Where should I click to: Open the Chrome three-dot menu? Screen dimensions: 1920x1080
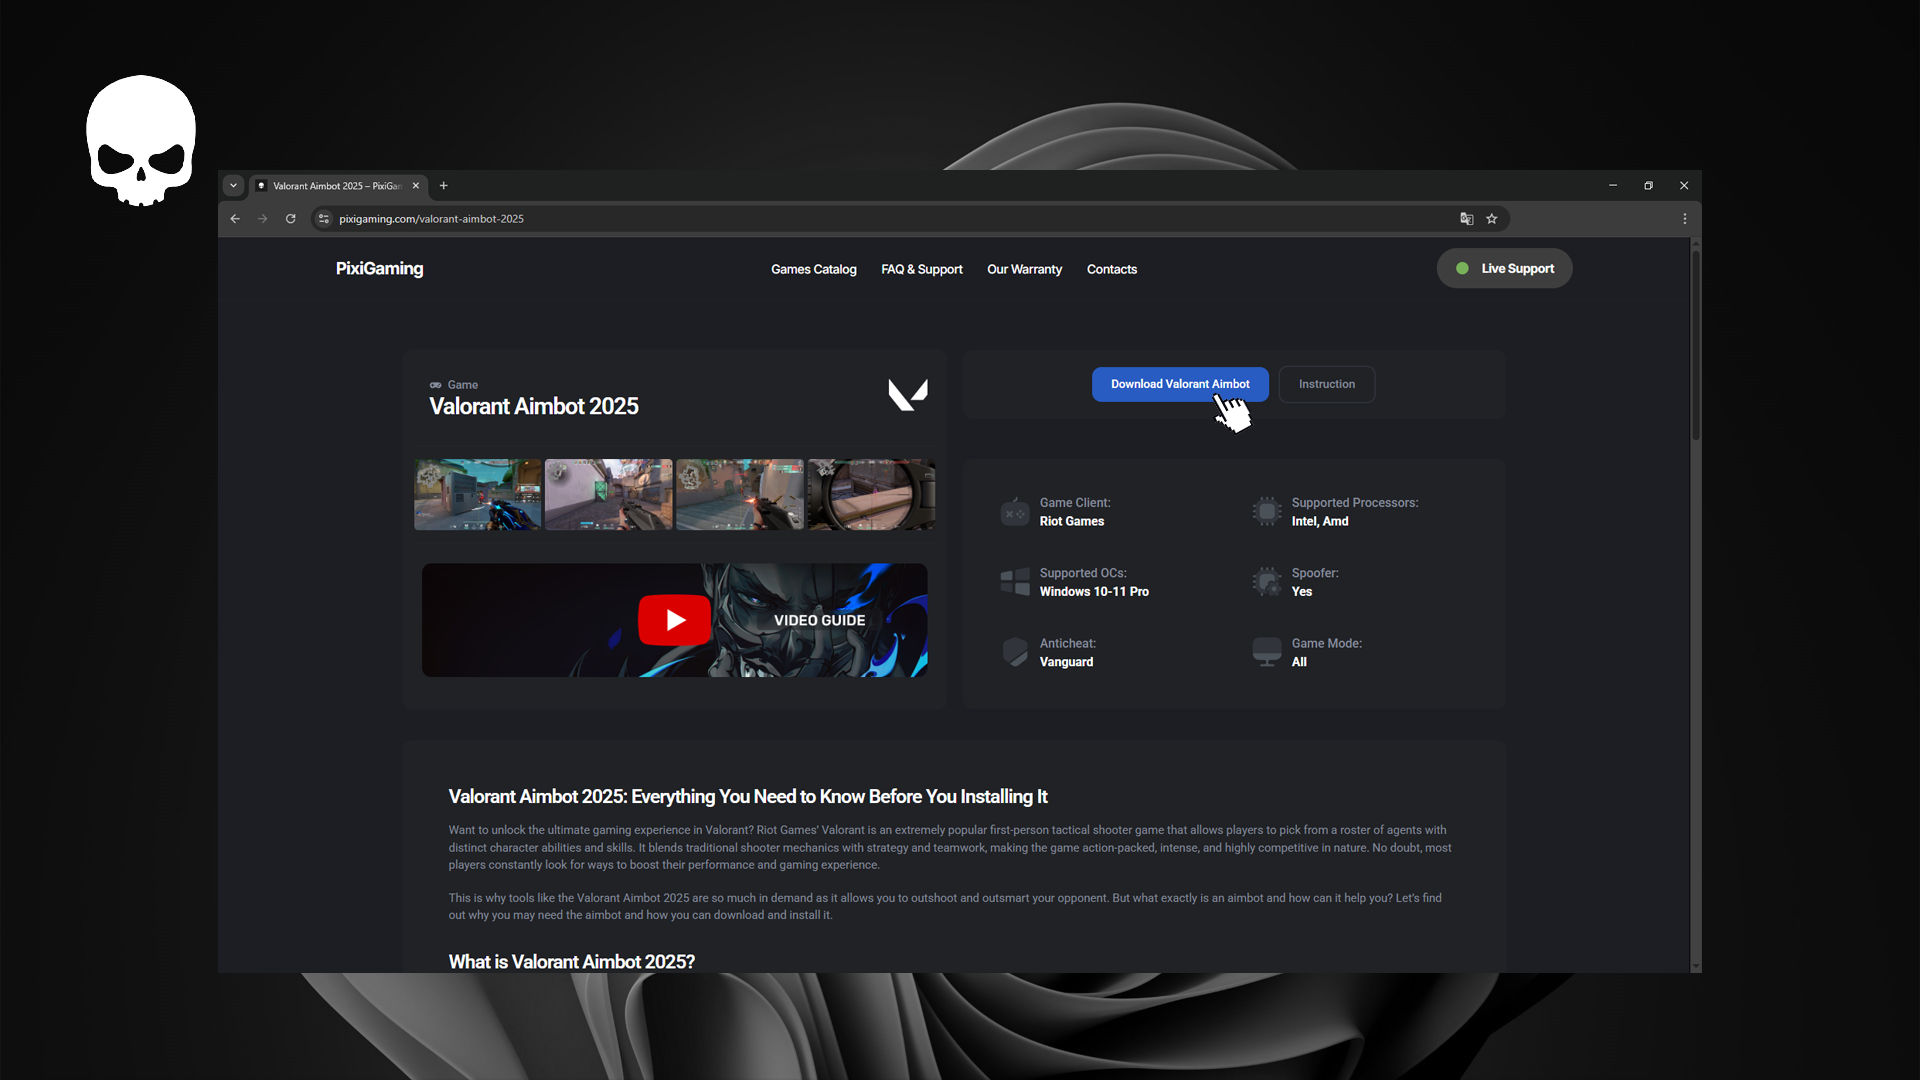(x=1685, y=218)
